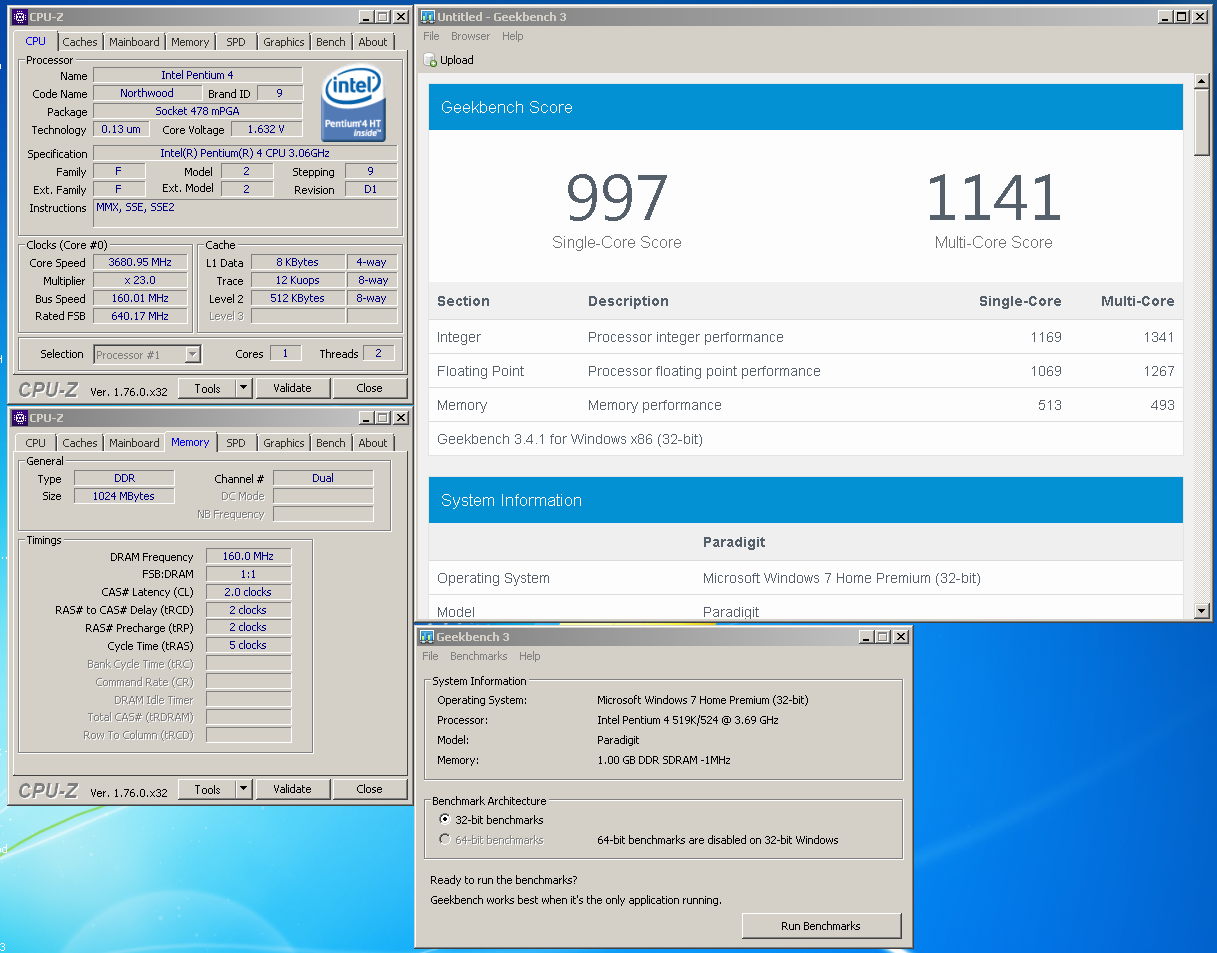Image resolution: width=1217 pixels, height=953 pixels.
Task: Click the Integer section row in the results table
Action: pos(806,337)
